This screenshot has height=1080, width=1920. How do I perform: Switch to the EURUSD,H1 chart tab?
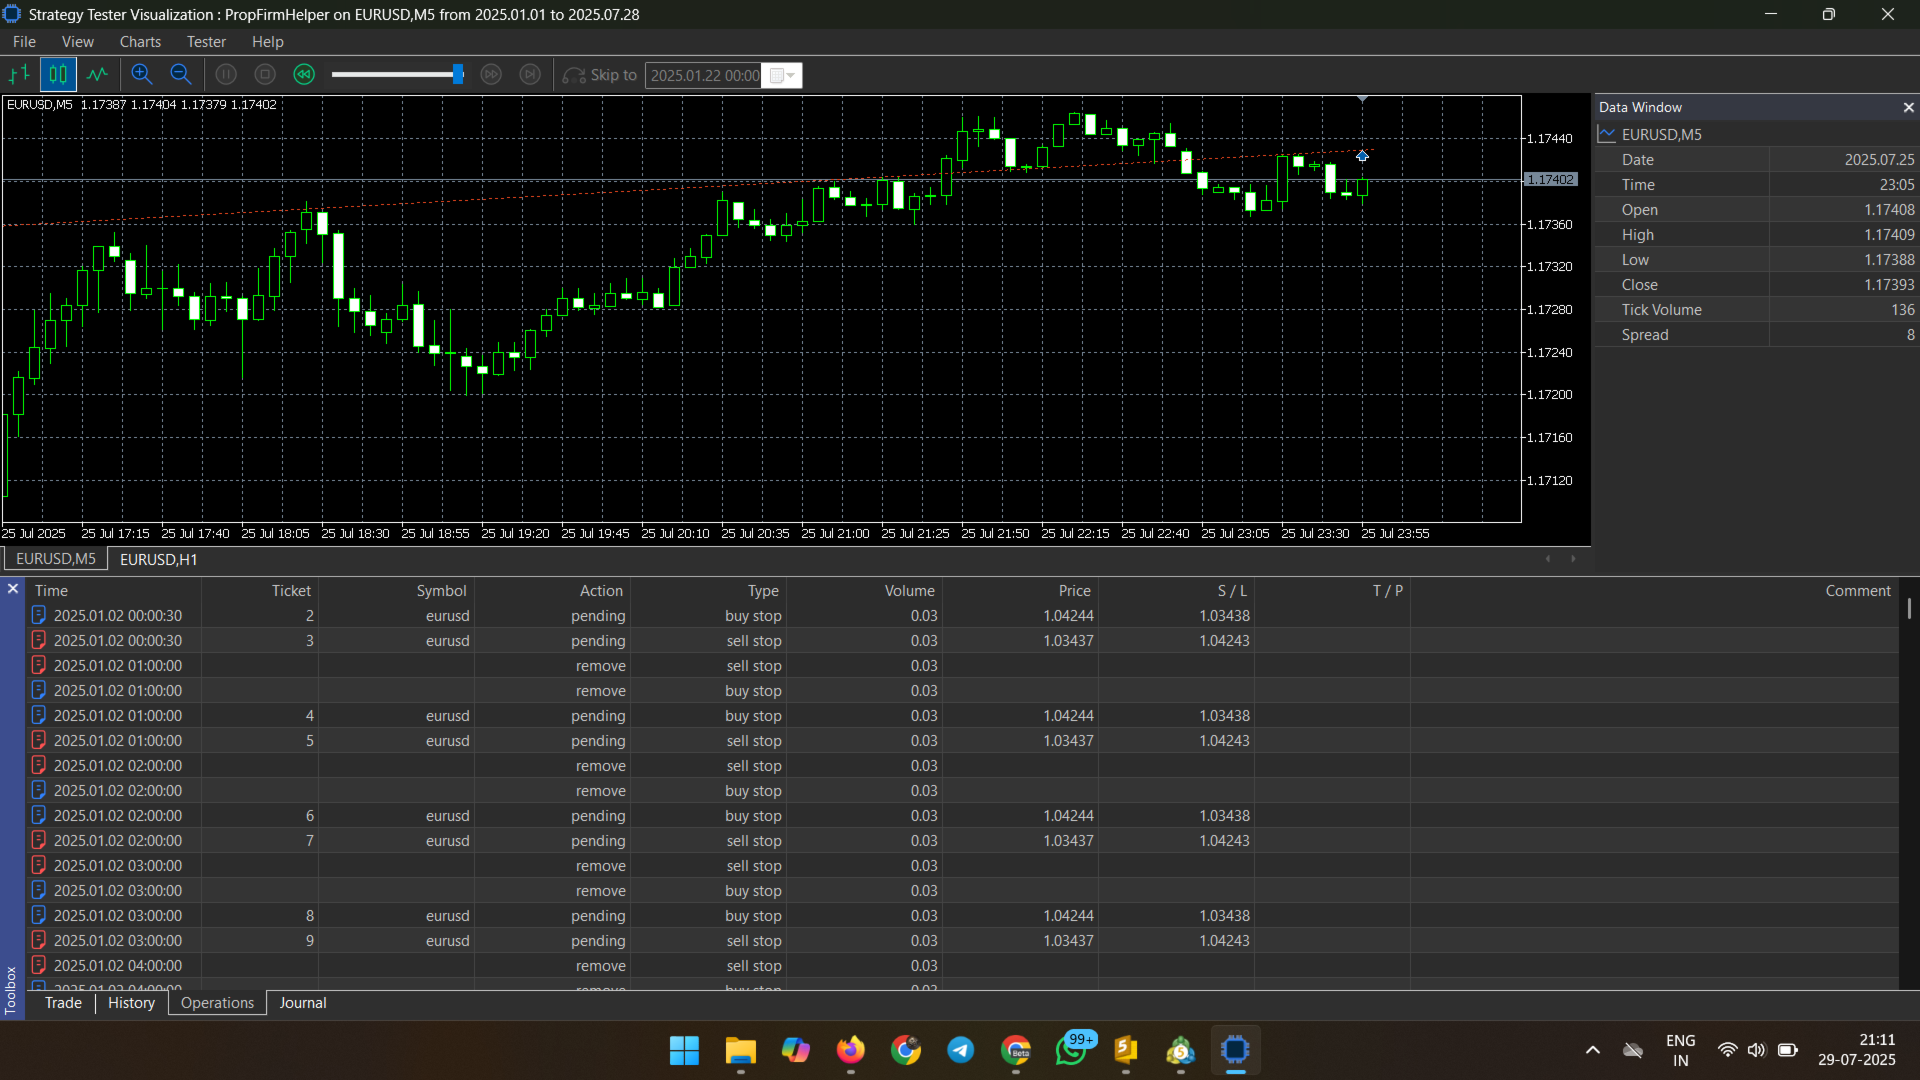158,559
